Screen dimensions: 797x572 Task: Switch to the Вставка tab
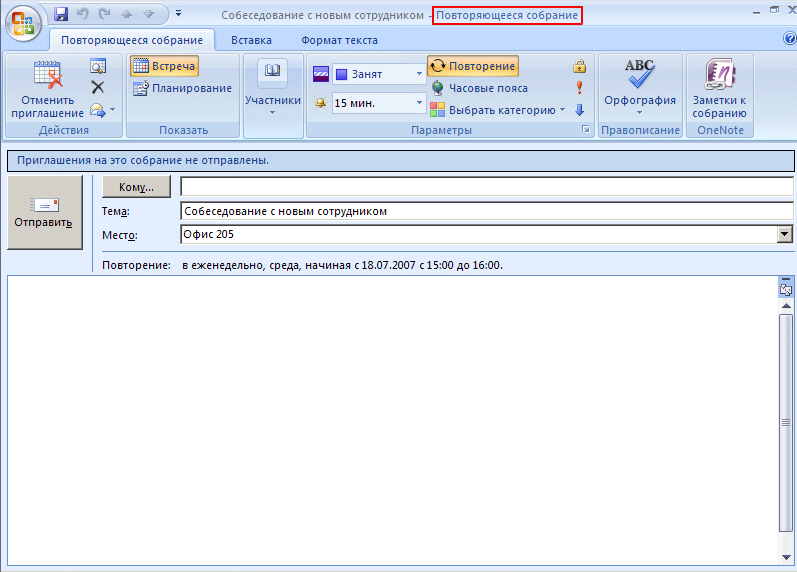click(x=251, y=40)
